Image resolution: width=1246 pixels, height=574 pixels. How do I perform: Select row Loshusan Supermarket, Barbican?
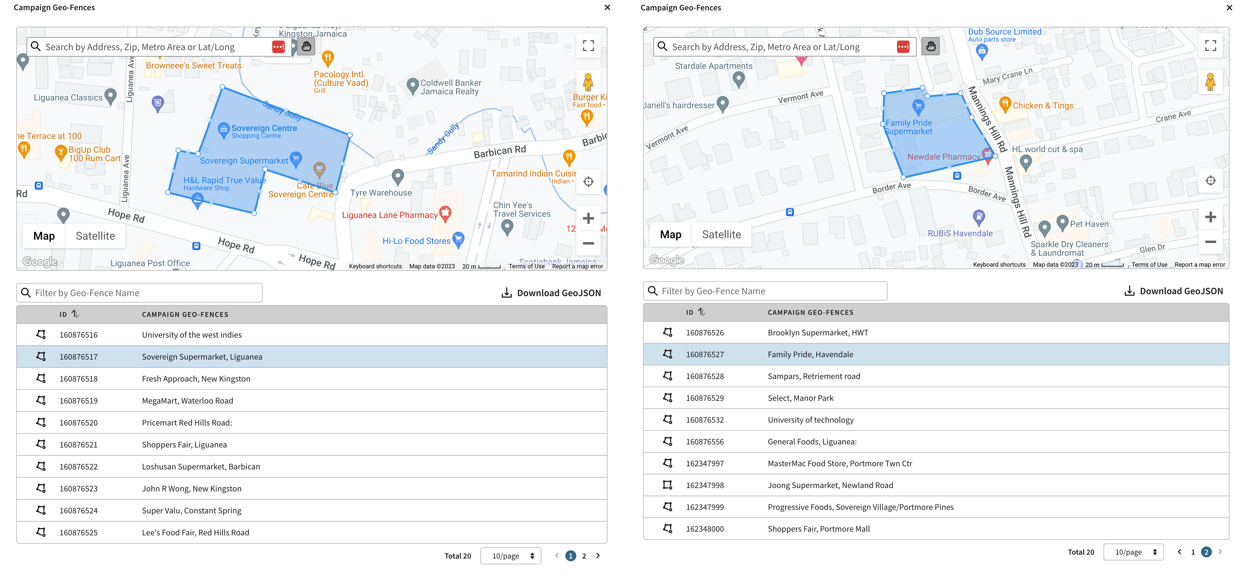point(312,467)
